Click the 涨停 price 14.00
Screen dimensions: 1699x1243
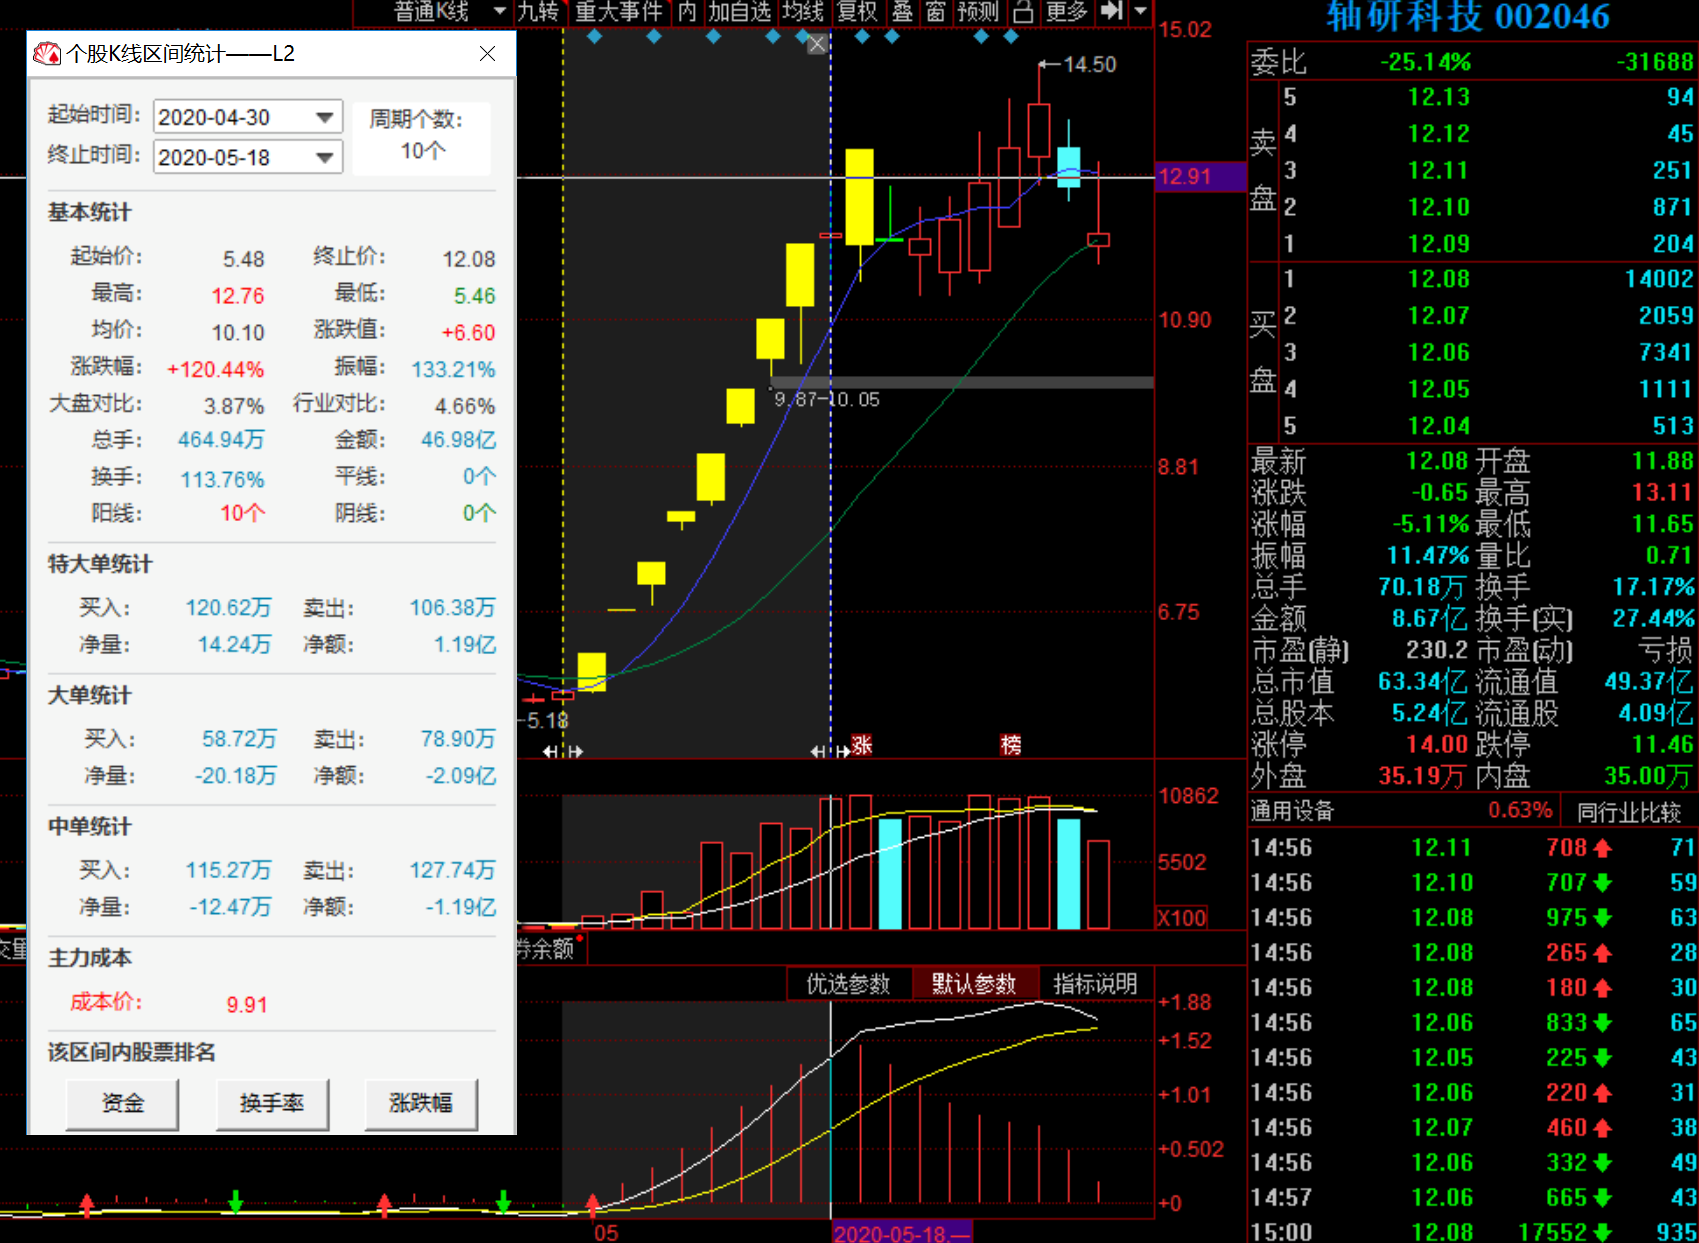click(x=1437, y=744)
